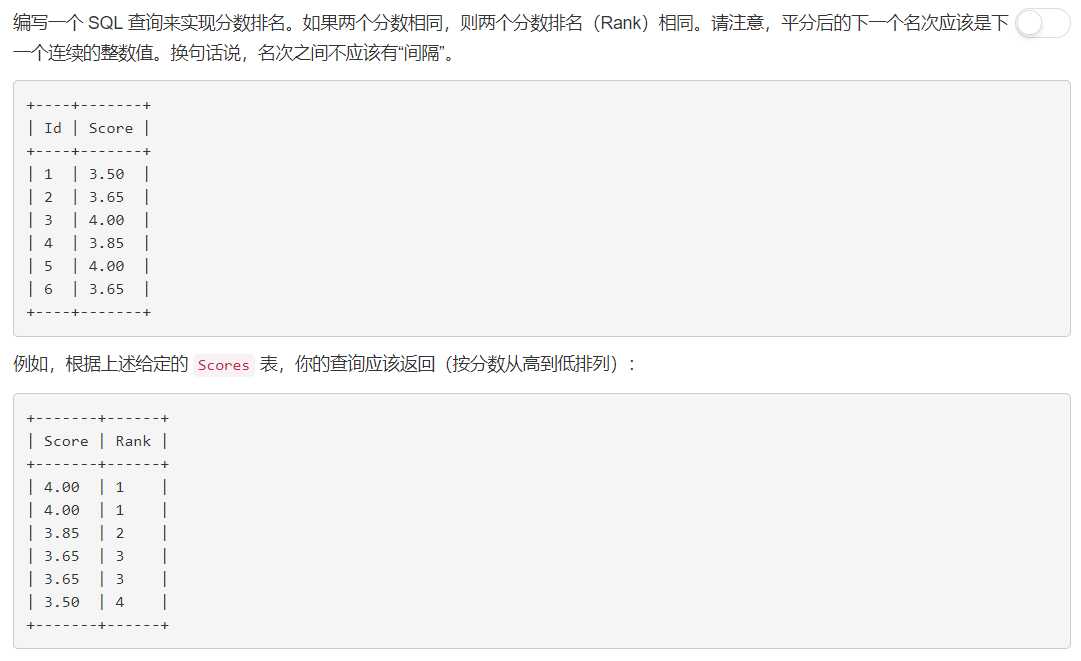Click score 4.00 in the Id 5 row
This screenshot has width=1081, height=661.
(106, 266)
